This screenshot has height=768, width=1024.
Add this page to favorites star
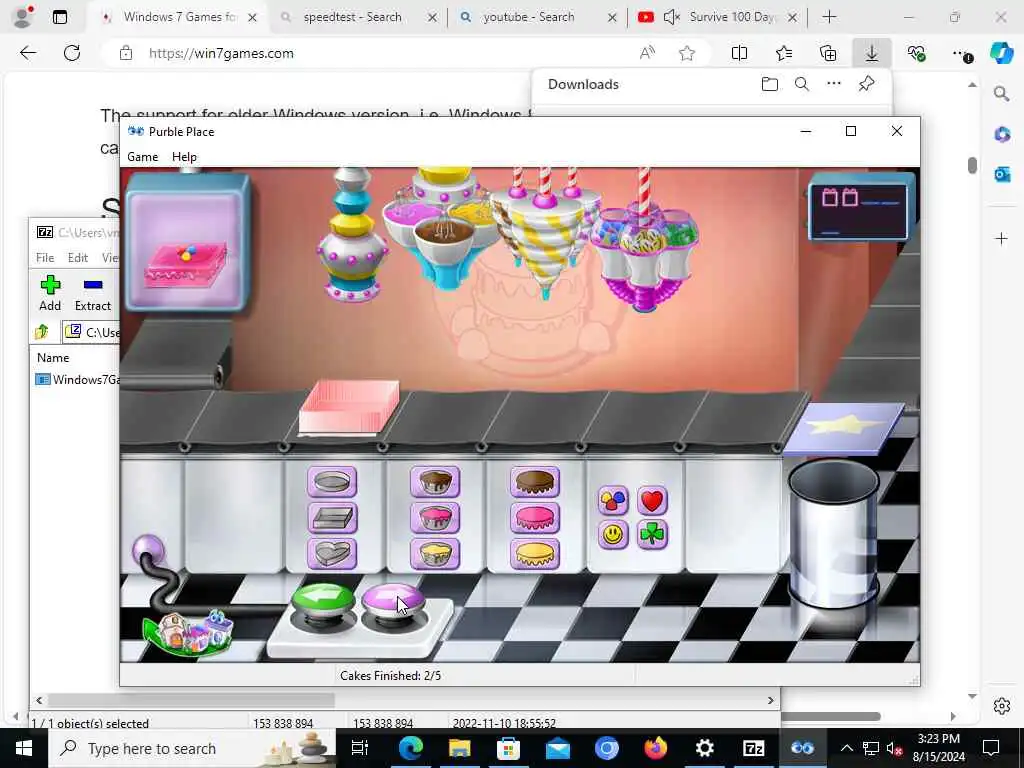click(x=686, y=54)
